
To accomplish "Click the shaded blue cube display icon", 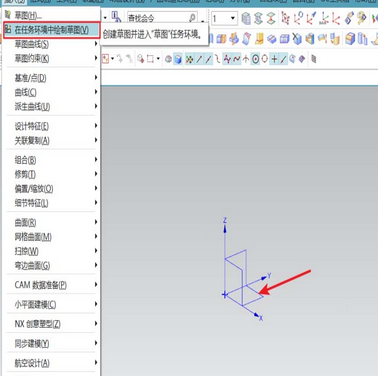I will [178, 59].
